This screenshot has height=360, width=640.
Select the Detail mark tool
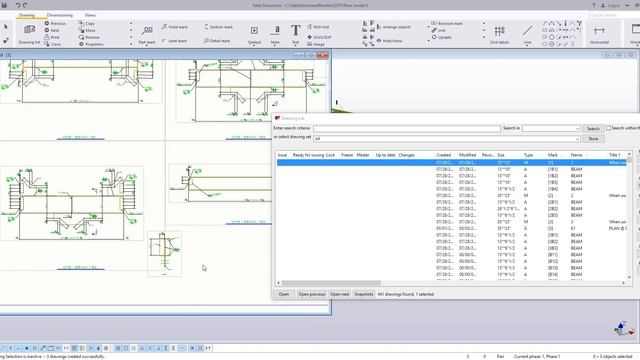click(217, 41)
